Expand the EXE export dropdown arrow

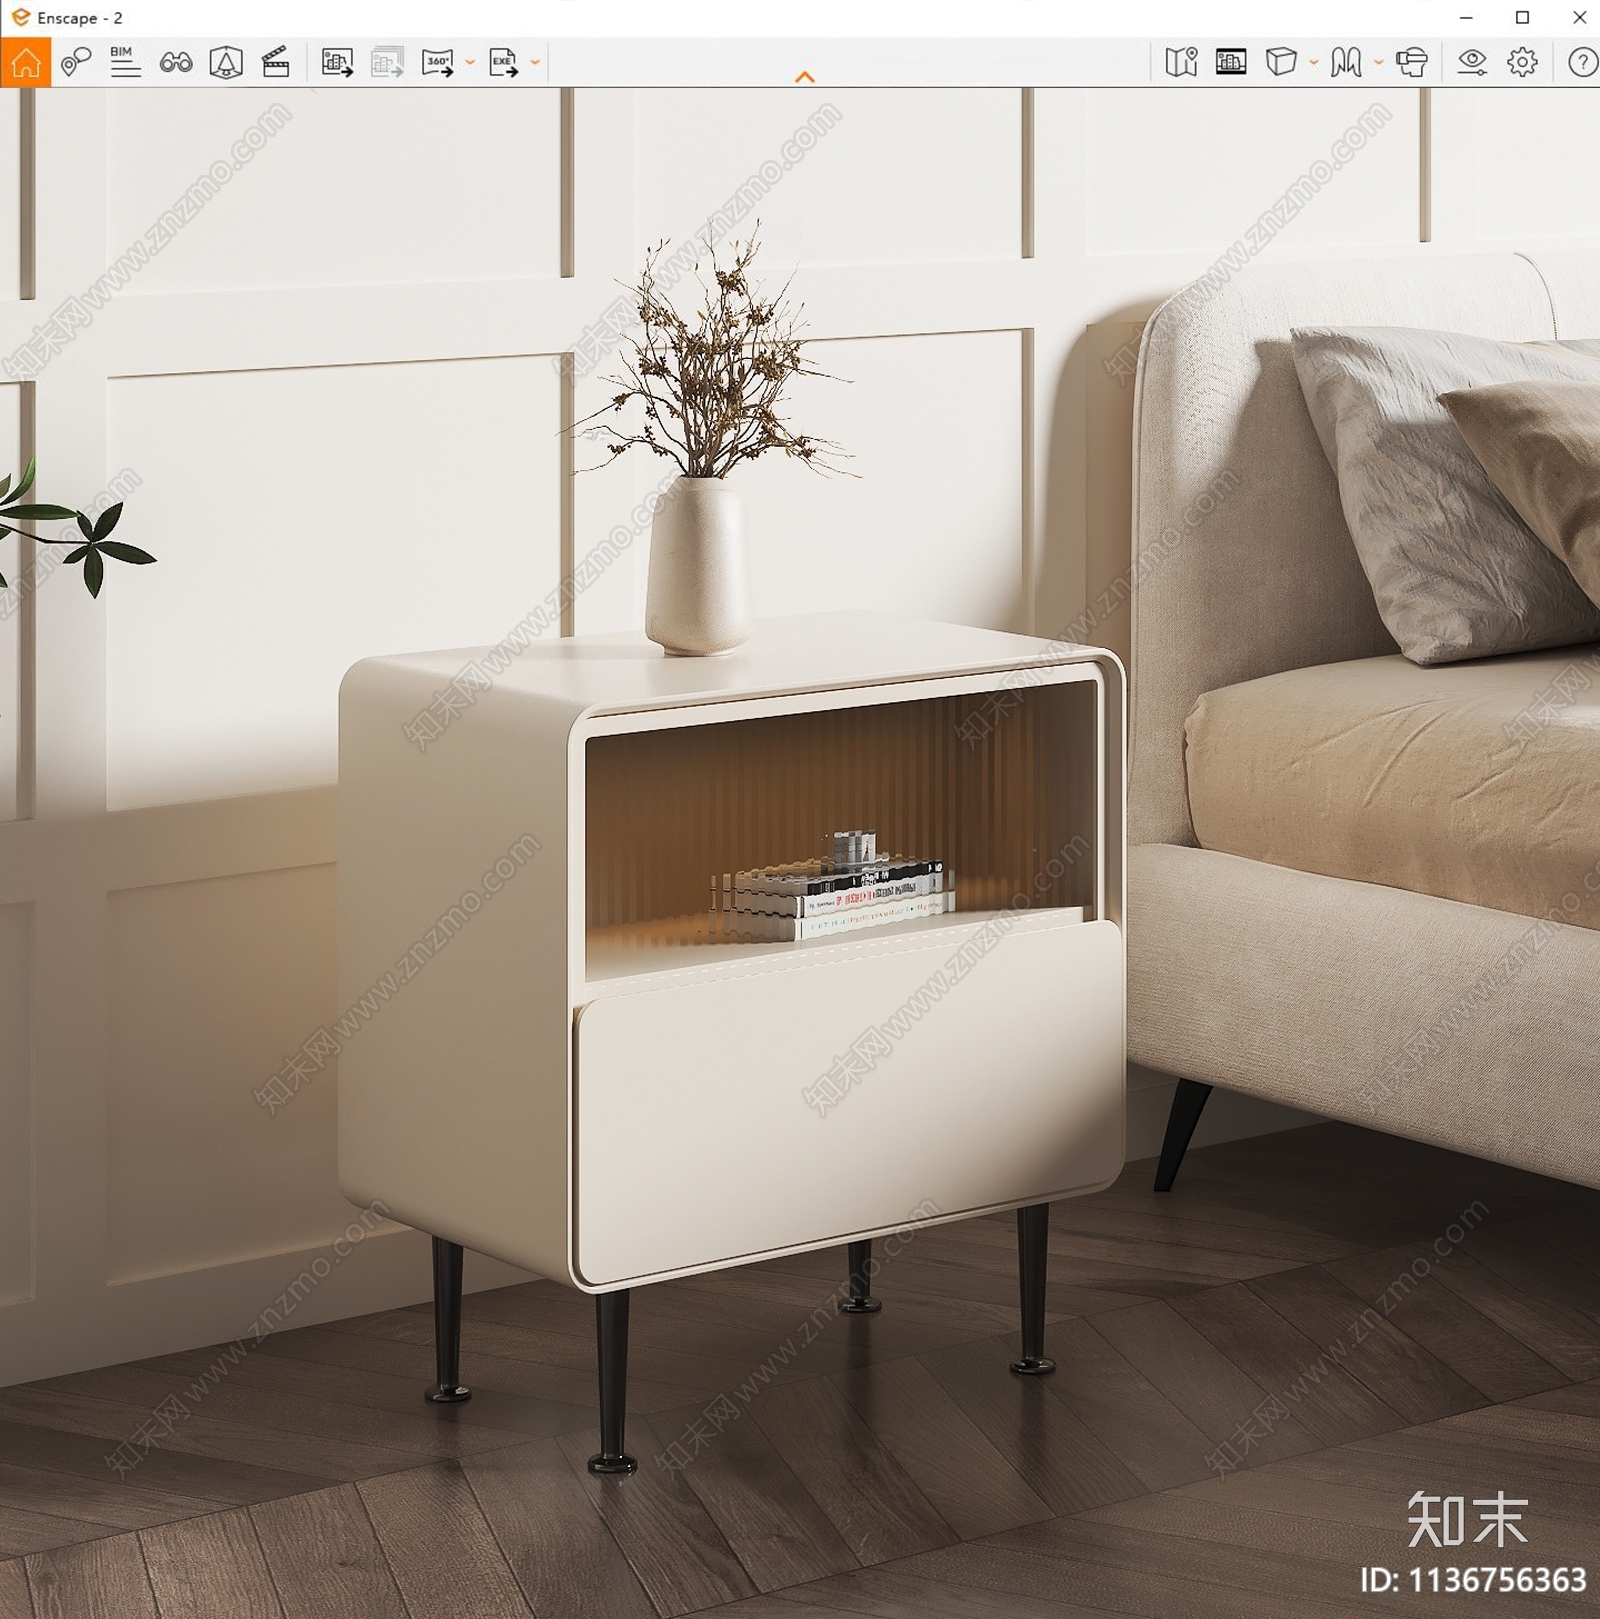coord(535,62)
